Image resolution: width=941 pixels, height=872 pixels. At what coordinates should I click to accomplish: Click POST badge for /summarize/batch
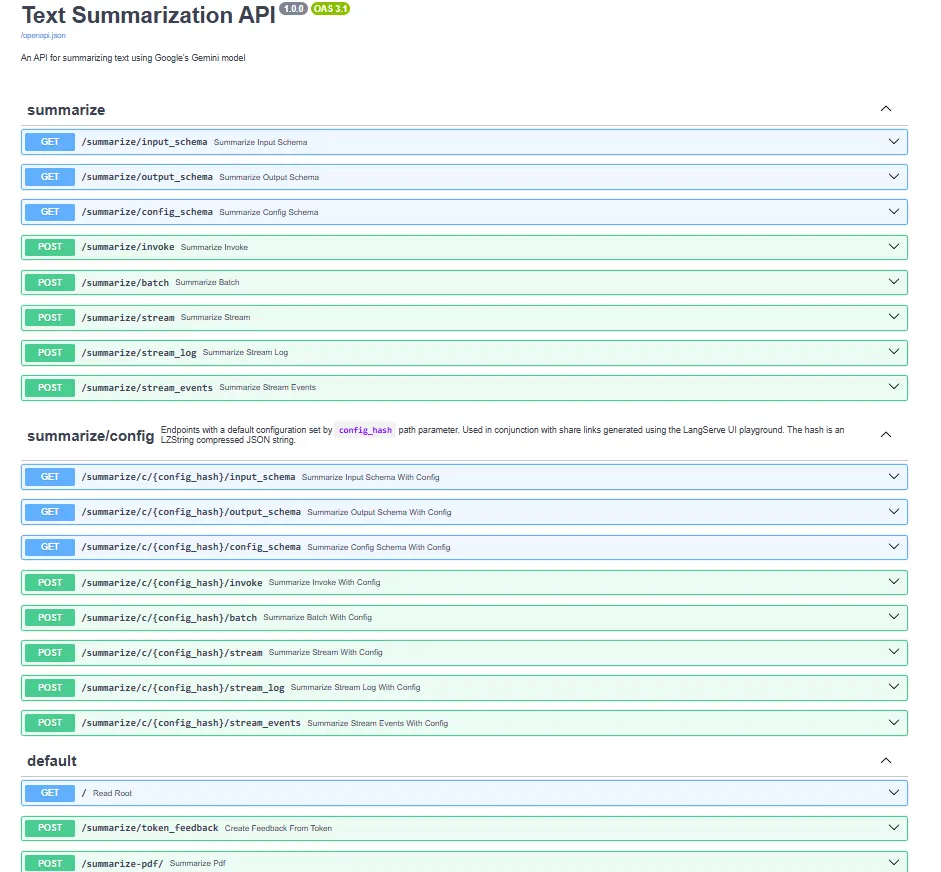(50, 282)
